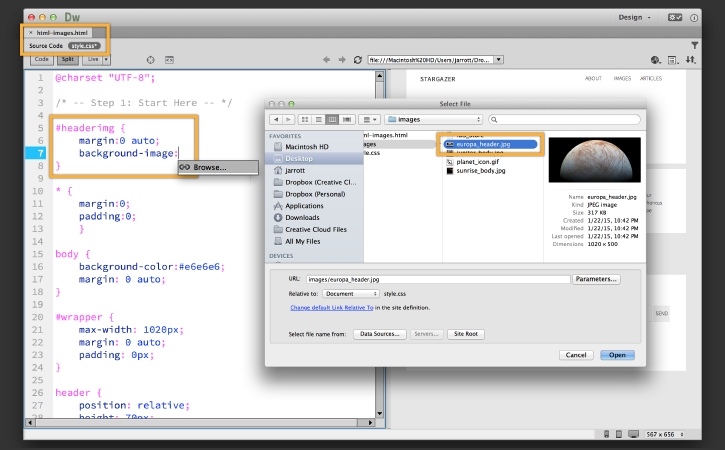
Task: Open the arrange-by dropdown in file dialog
Action: [369, 119]
